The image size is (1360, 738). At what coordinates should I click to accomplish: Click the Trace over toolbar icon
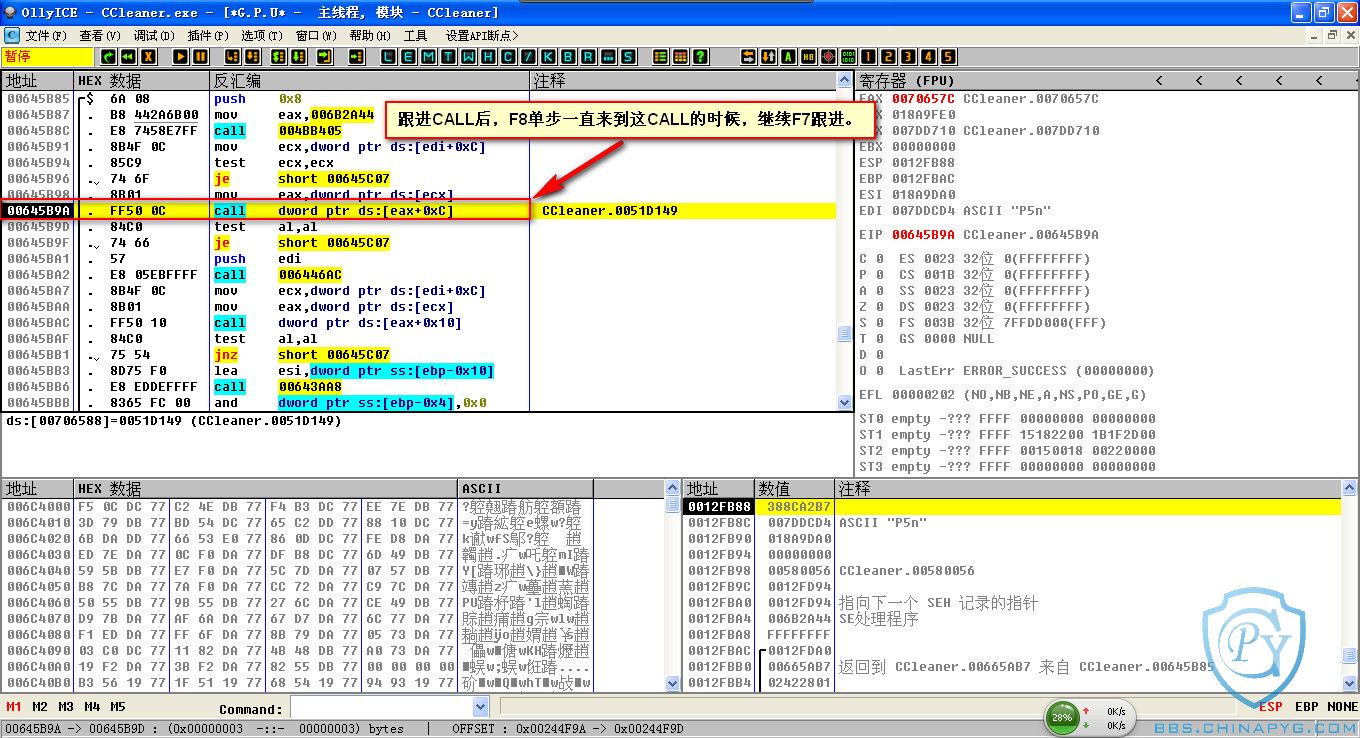click(x=298, y=57)
